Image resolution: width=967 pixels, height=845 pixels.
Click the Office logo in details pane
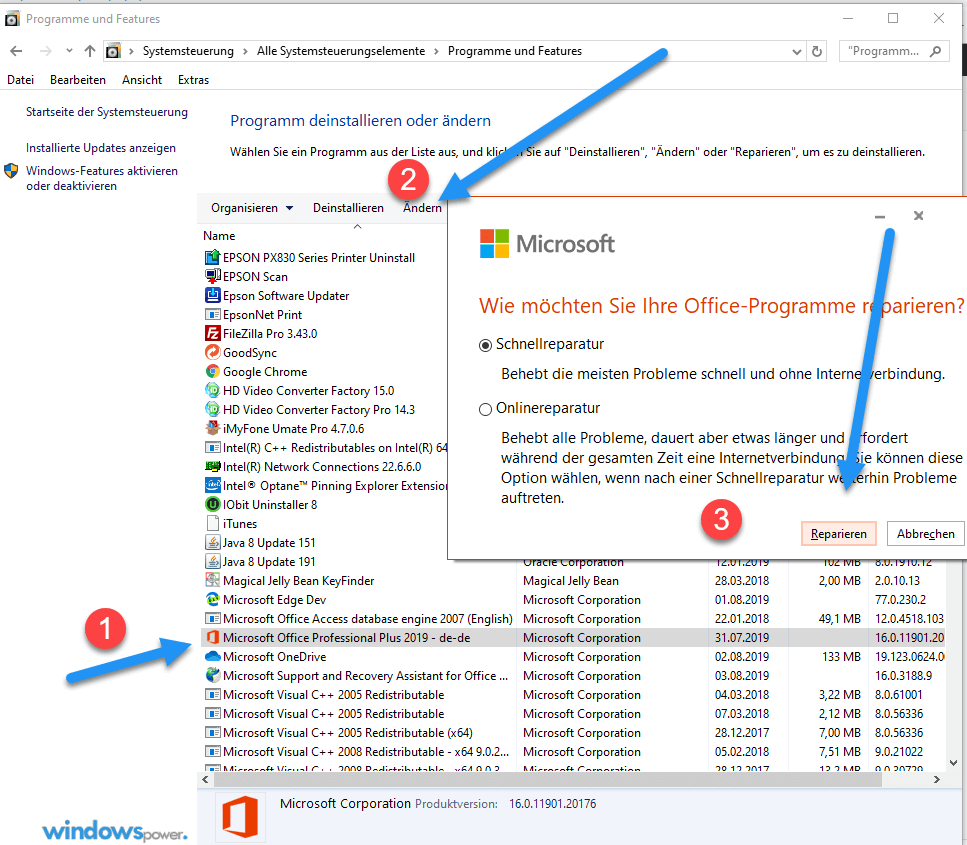point(240,816)
